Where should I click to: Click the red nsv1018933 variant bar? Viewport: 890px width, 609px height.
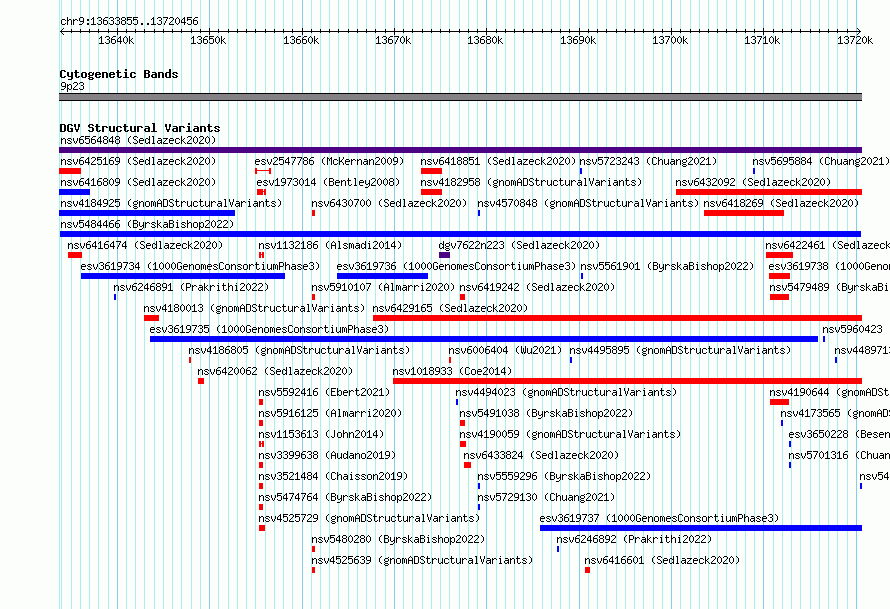[x=627, y=381]
